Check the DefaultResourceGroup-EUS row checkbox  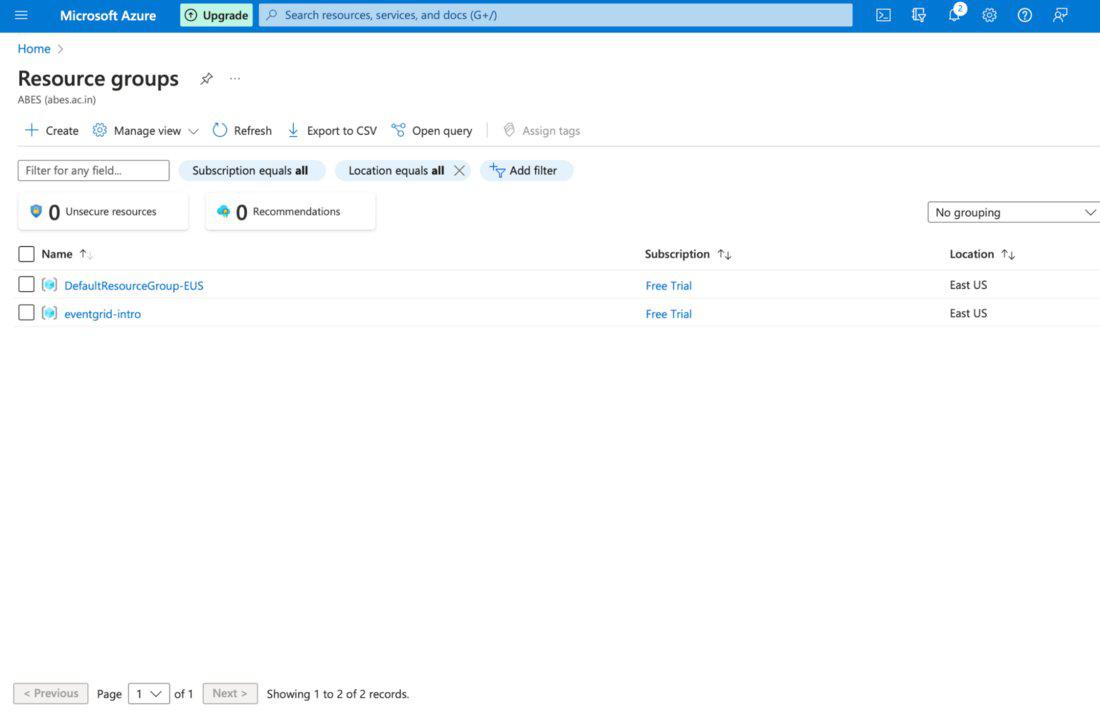(x=26, y=284)
